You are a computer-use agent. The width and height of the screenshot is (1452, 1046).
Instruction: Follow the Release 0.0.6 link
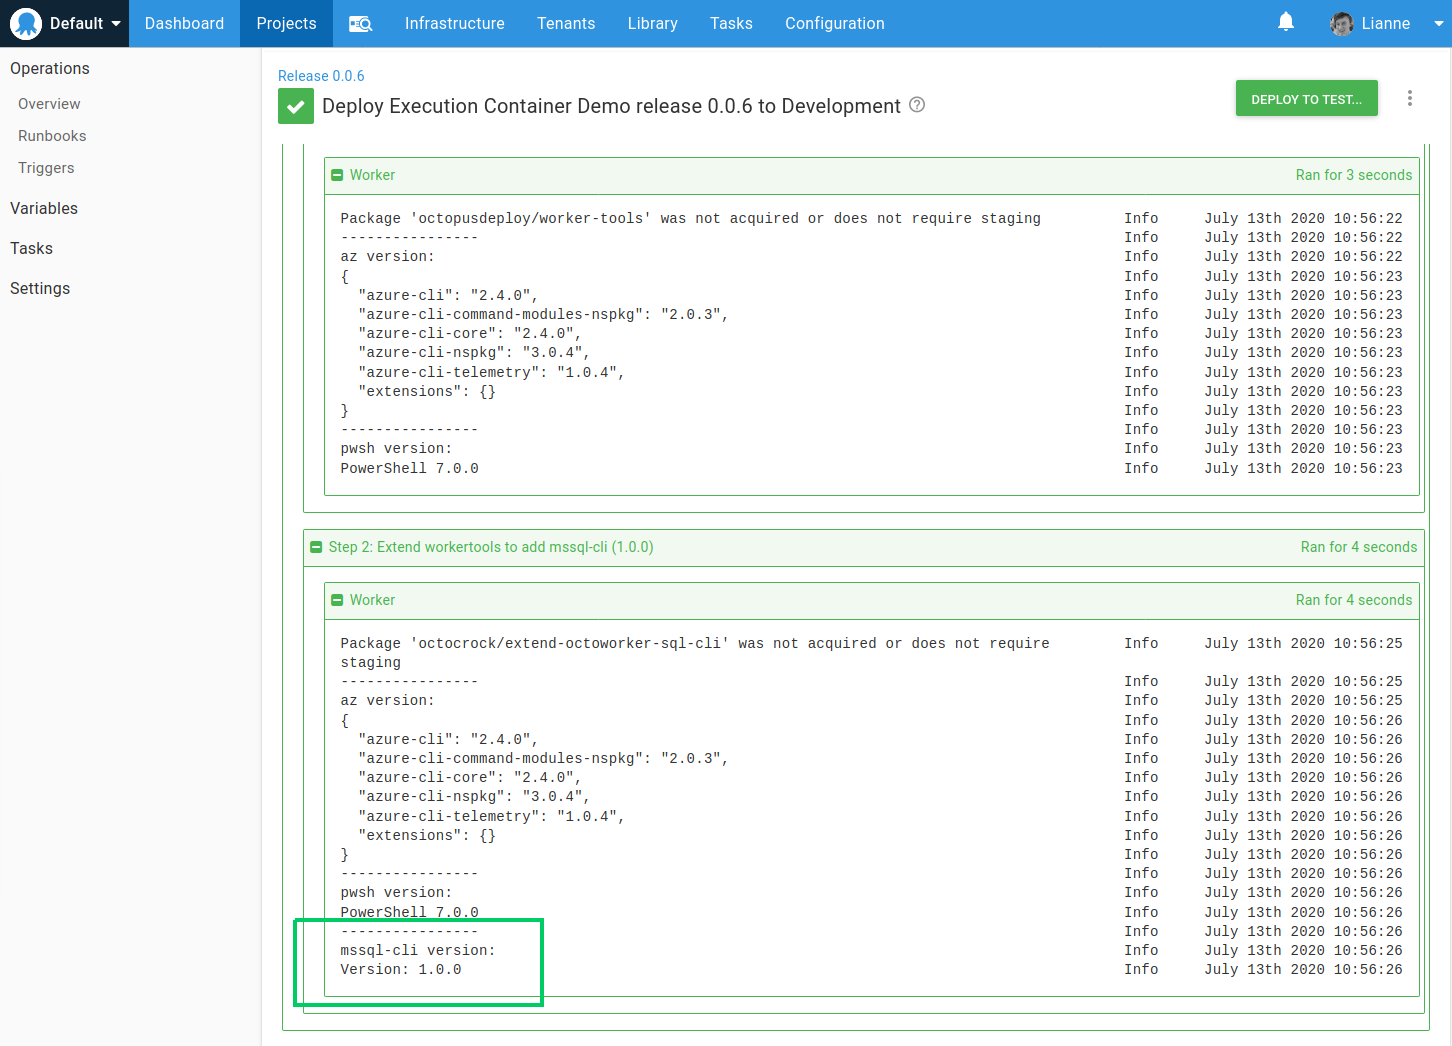coord(321,76)
